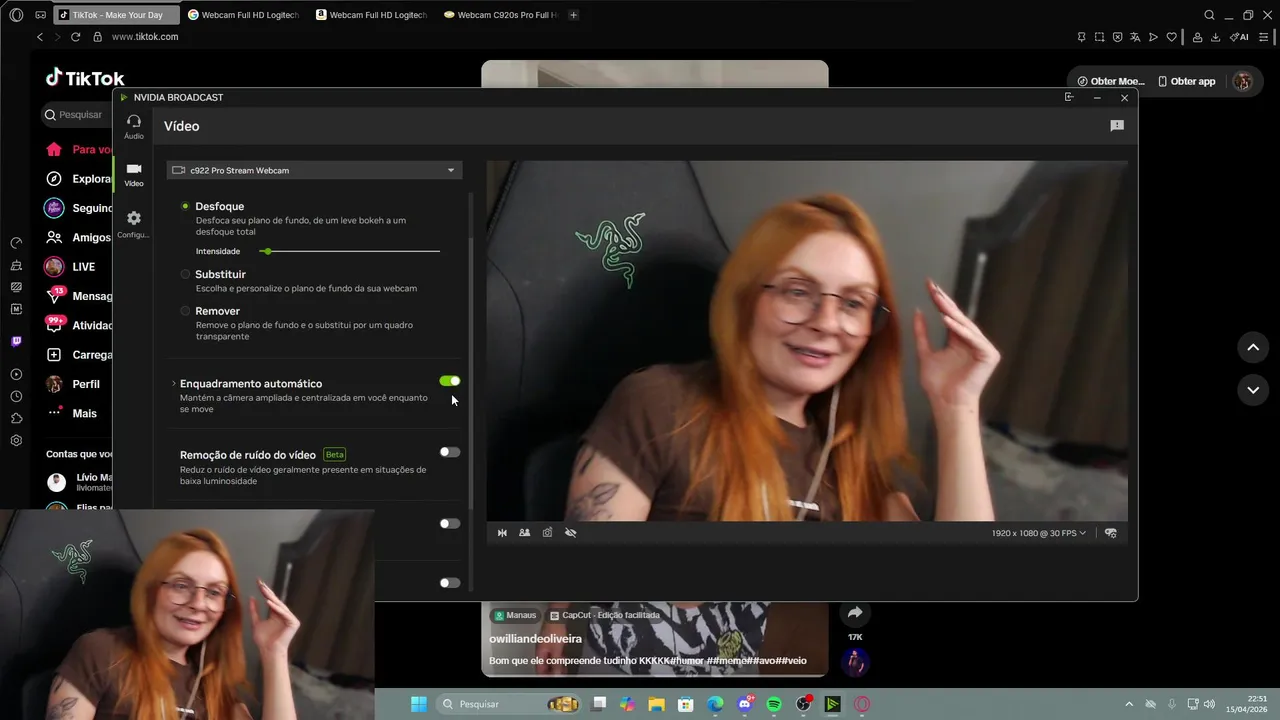The width and height of the screenshot is (1280, 720).
Task: Open the TikTok Para você menu item
Action: [x=78, y=149]
